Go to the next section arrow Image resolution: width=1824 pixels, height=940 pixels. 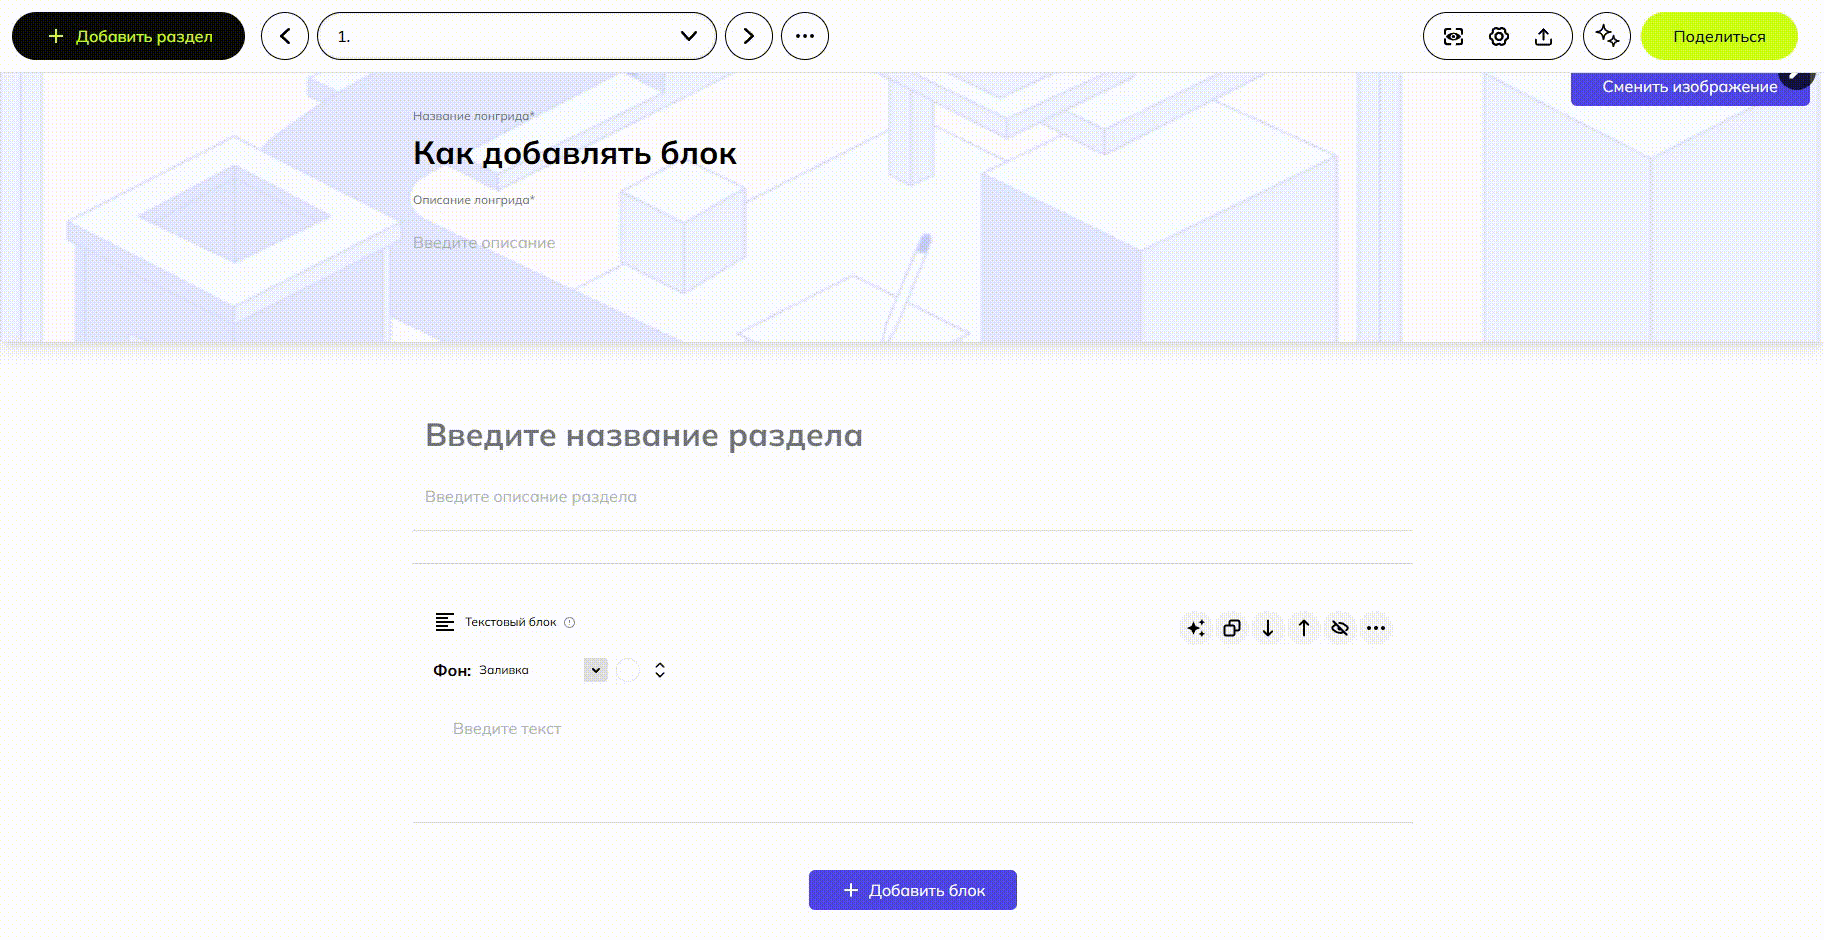pos(749,36)
